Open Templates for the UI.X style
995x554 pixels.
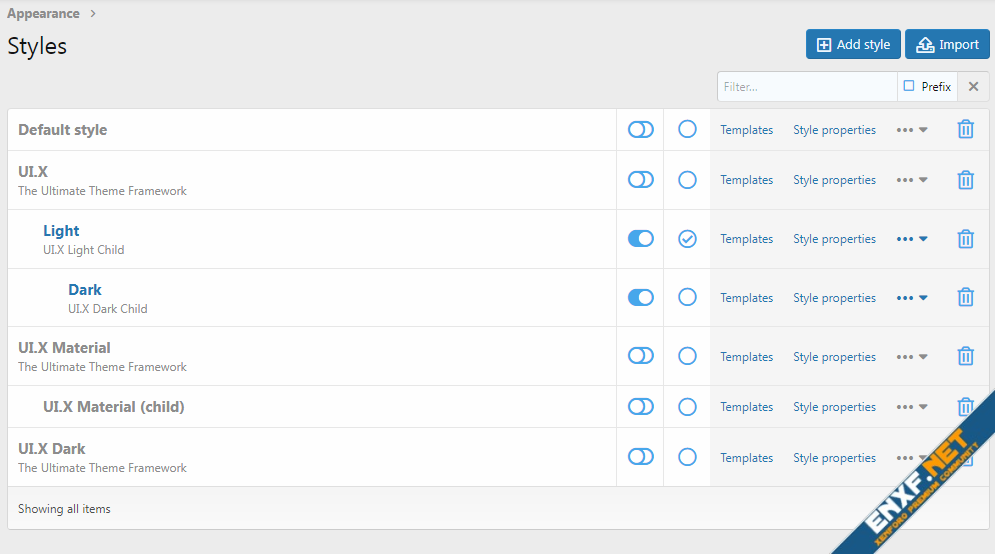coord(746,180)
